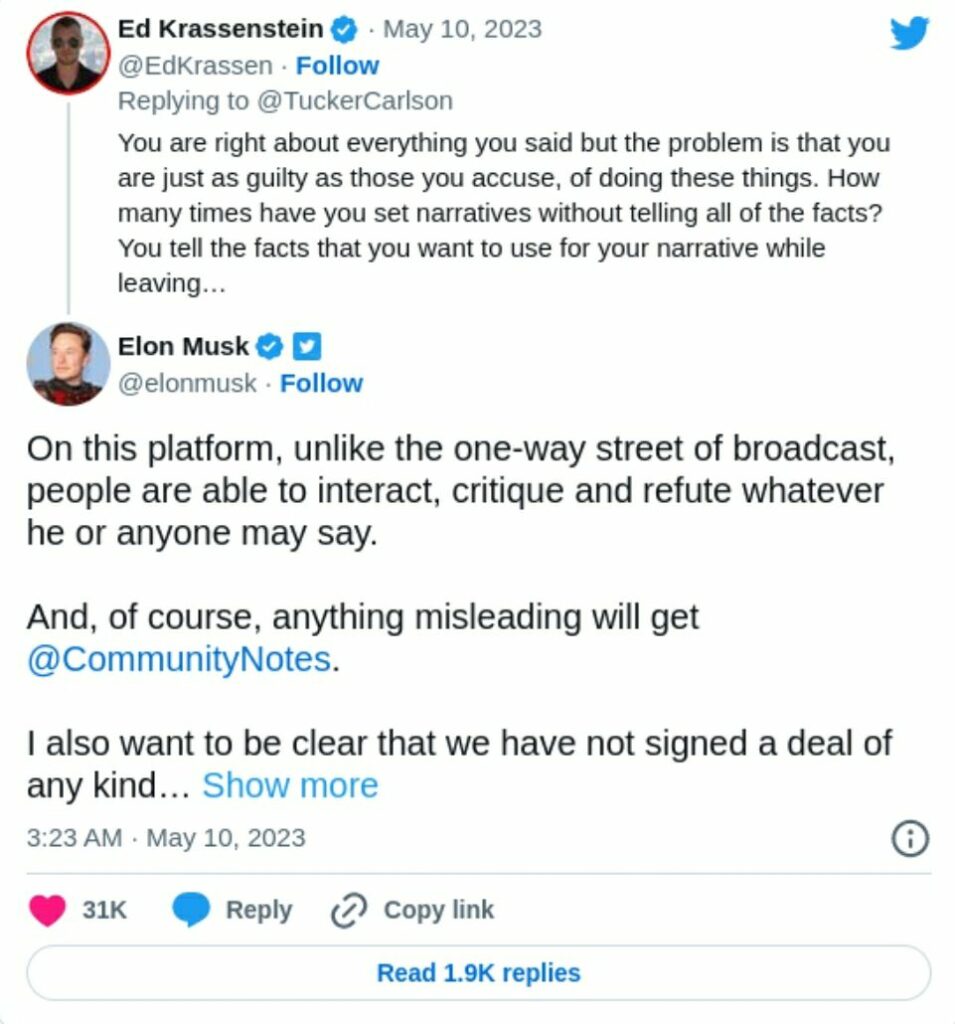Screen dimensions: 955x1024
Task: Like the tweet with heart icon
Action: (48, 910)
